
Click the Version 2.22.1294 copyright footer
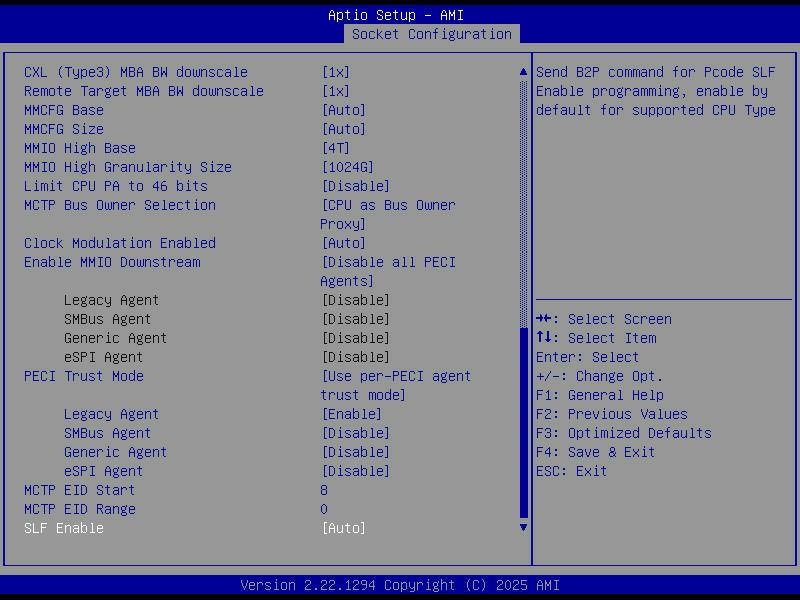400,585
